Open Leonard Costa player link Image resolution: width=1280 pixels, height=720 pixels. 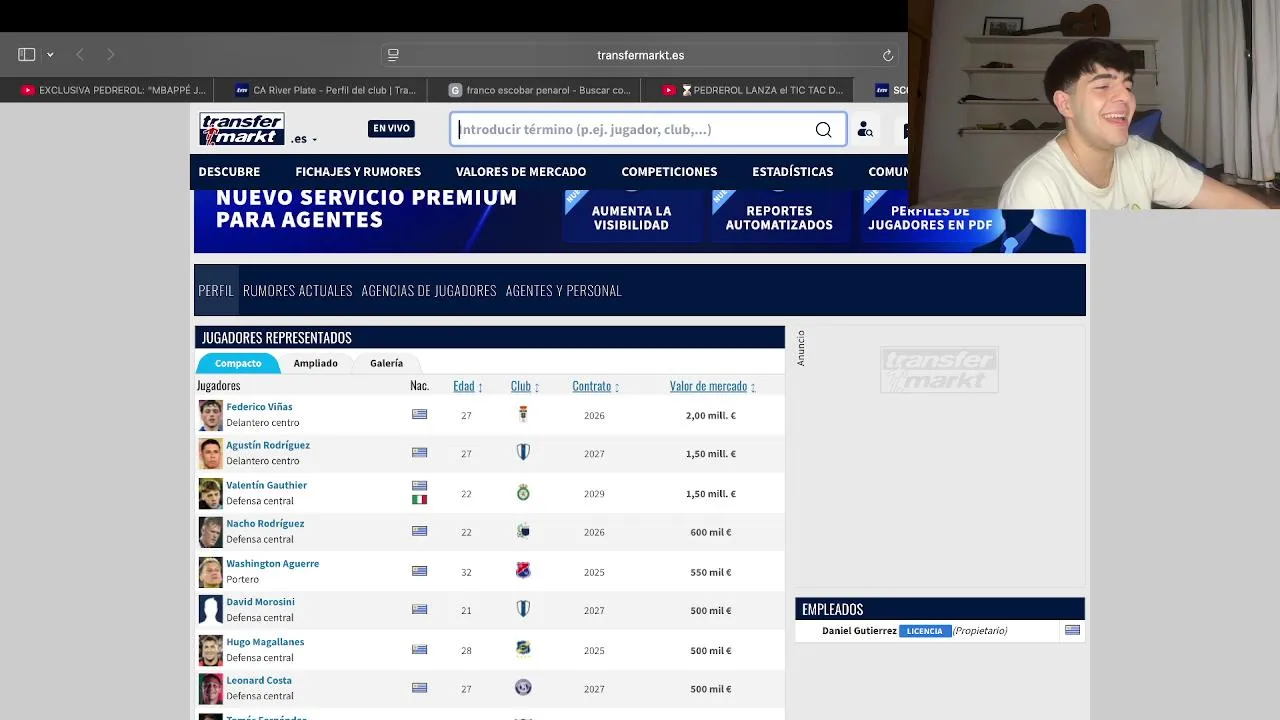259,680
